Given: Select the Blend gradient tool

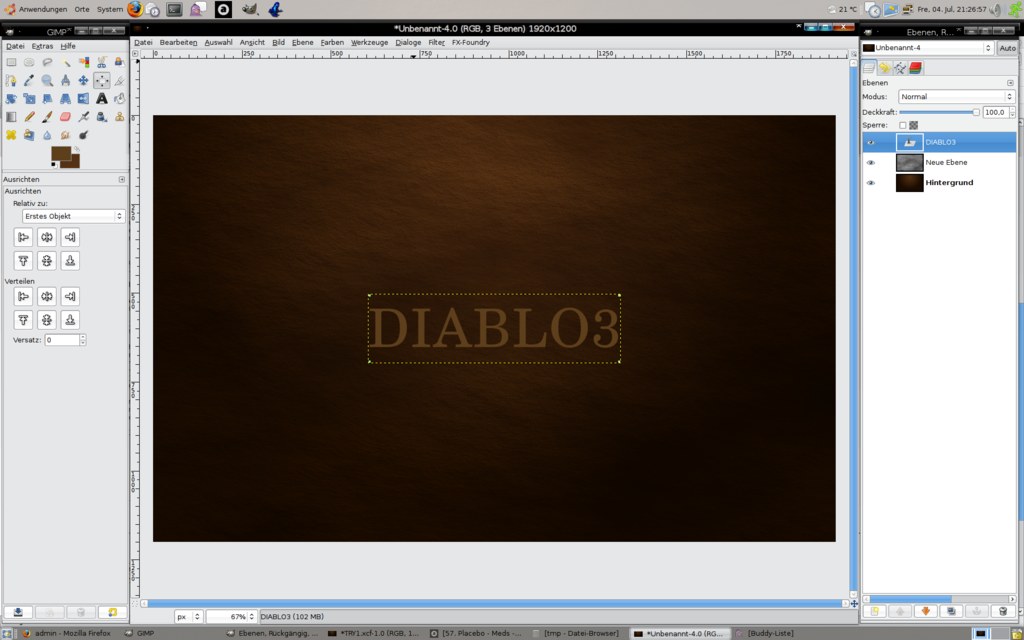Looking at the screenshot, I should coord(11,117).
